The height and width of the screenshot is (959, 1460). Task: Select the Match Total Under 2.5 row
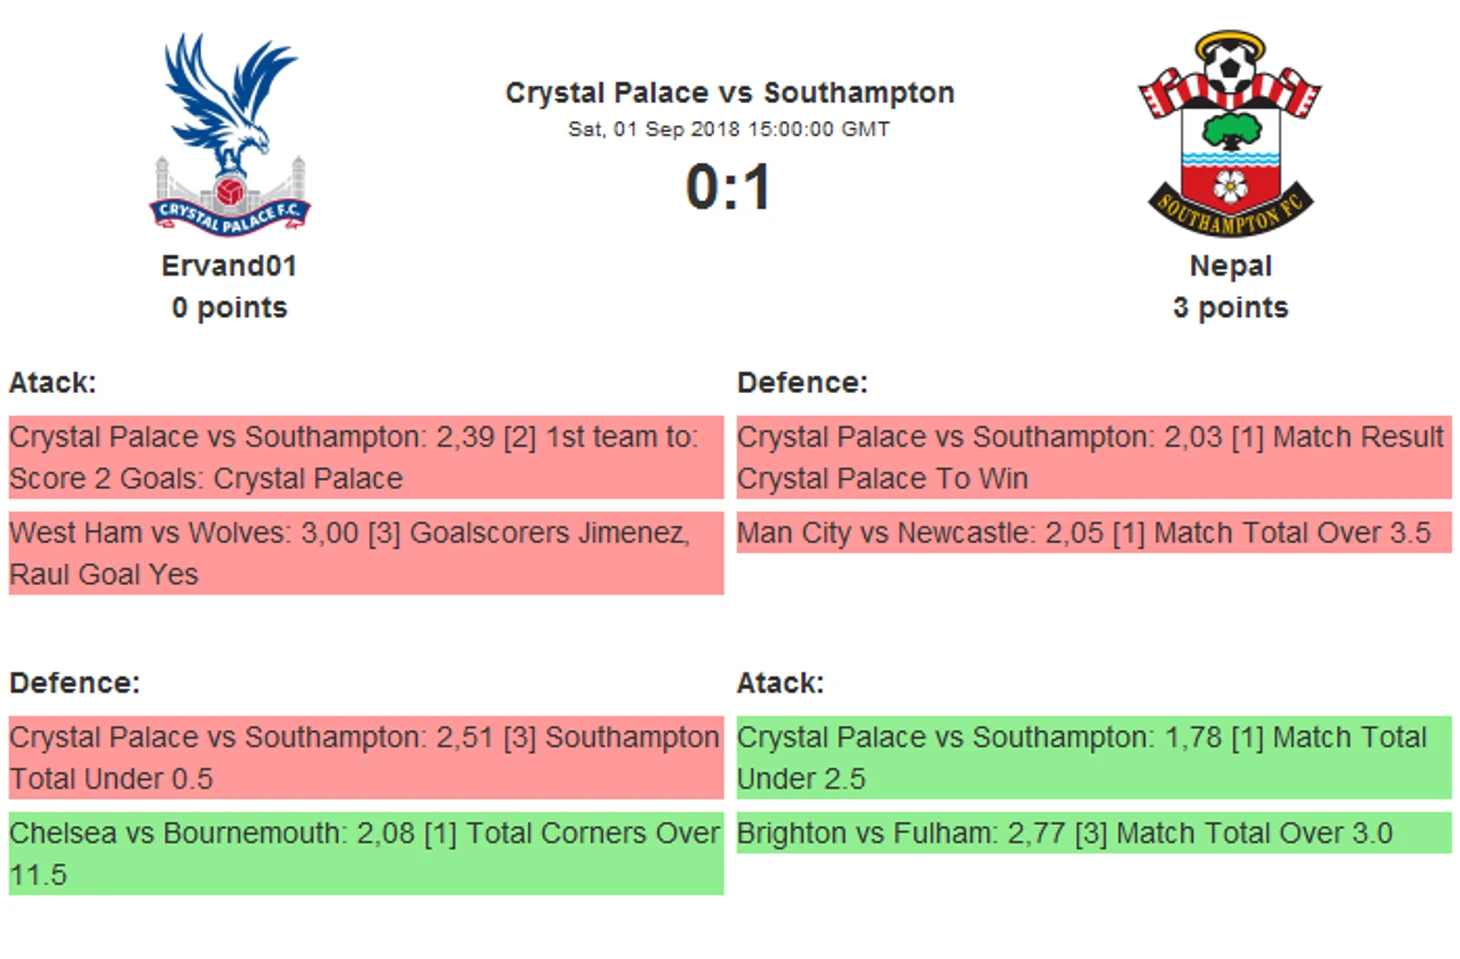click(x=1094, y=757)
